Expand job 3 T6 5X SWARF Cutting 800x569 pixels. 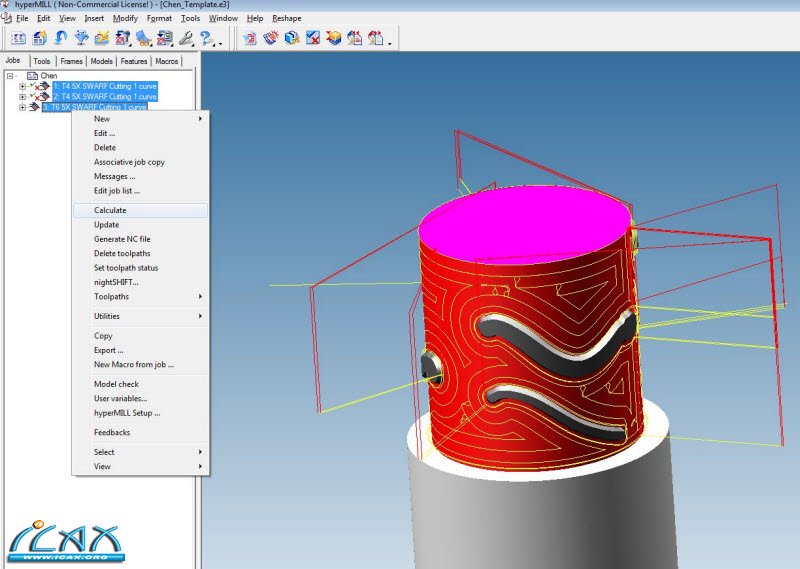22,107
